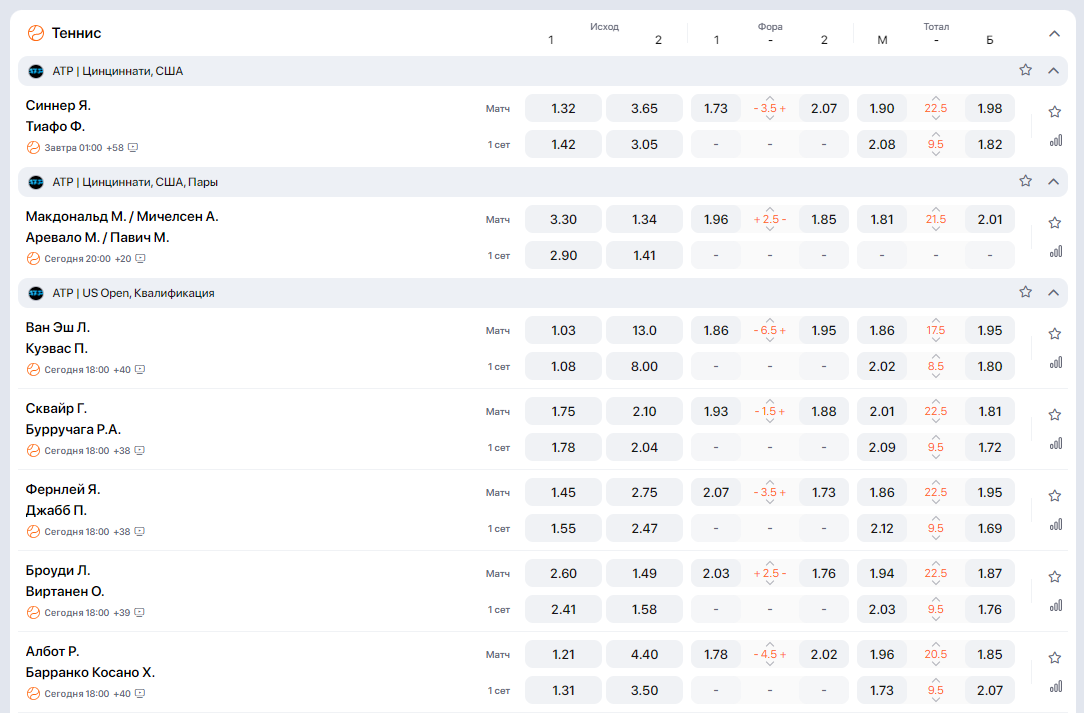View stats icon for Broady vs Virtanen
The width and height of the screenshot is (1084, 713).
1055,605
